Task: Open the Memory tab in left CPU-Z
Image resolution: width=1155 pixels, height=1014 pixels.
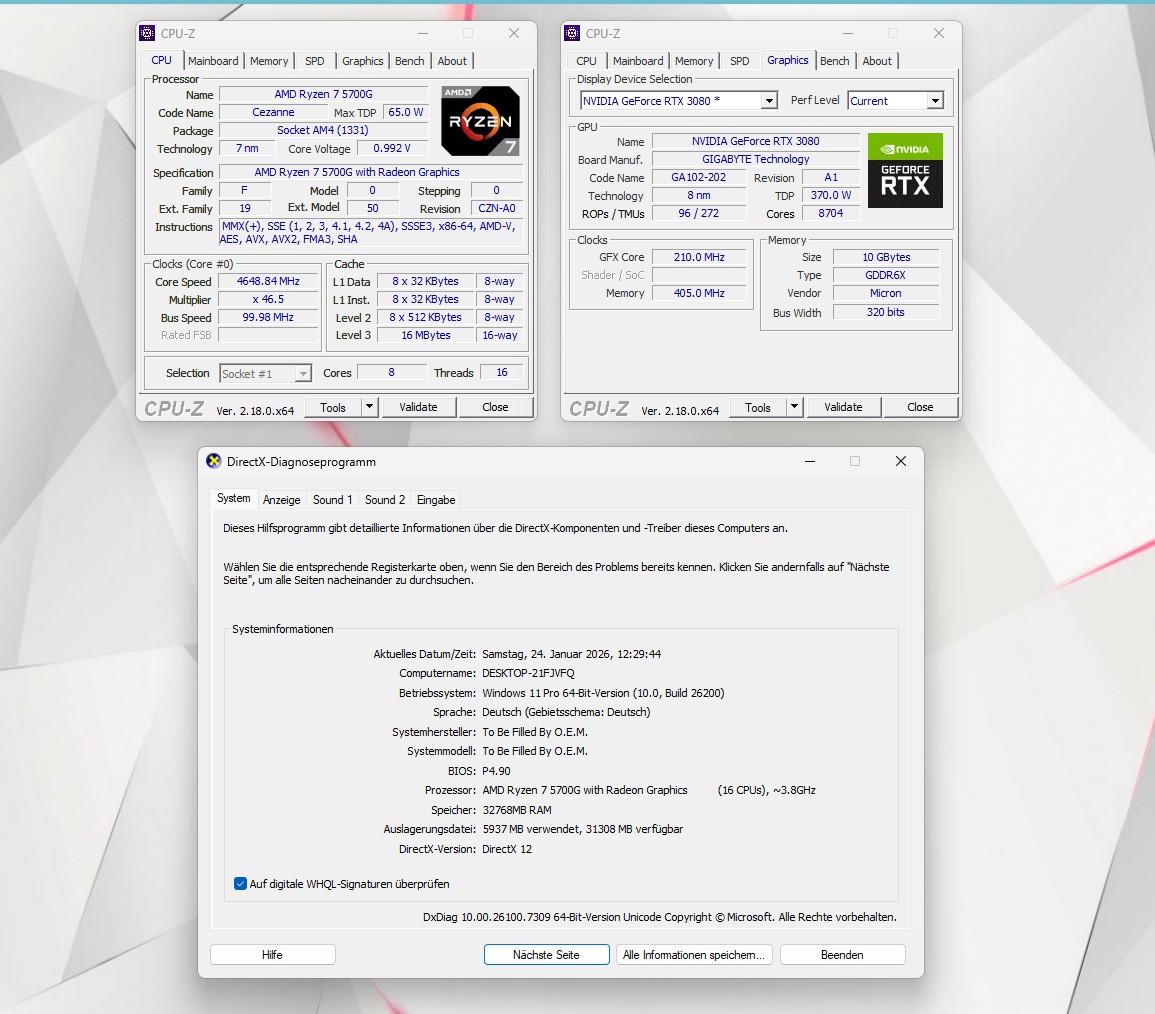Action: pyautogui.click(x=269, y=61)
